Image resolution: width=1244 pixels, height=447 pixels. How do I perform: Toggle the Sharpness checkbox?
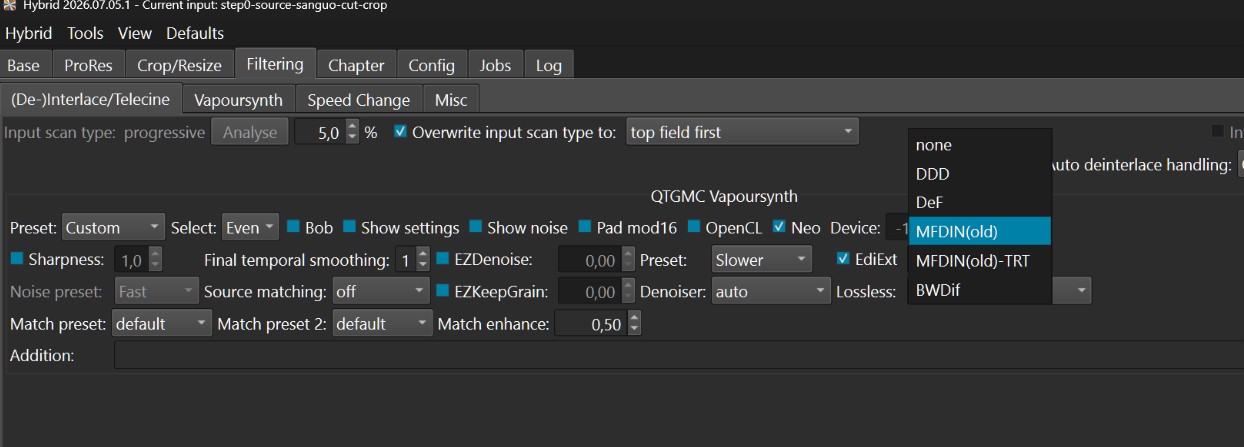click(17, 259)
